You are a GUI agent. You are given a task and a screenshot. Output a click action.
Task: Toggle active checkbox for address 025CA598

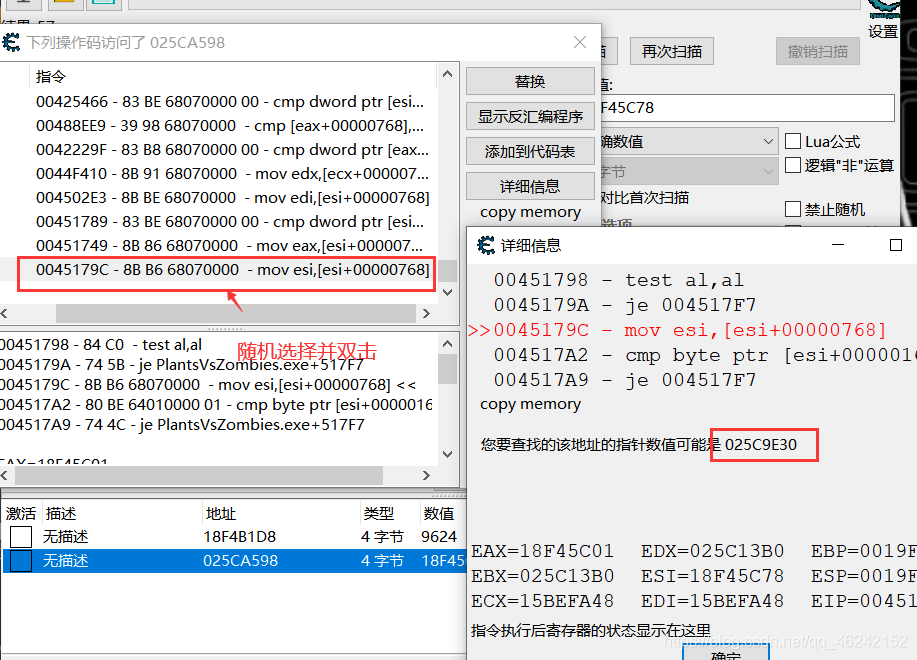pyautogui.click(x=20, y=561)
